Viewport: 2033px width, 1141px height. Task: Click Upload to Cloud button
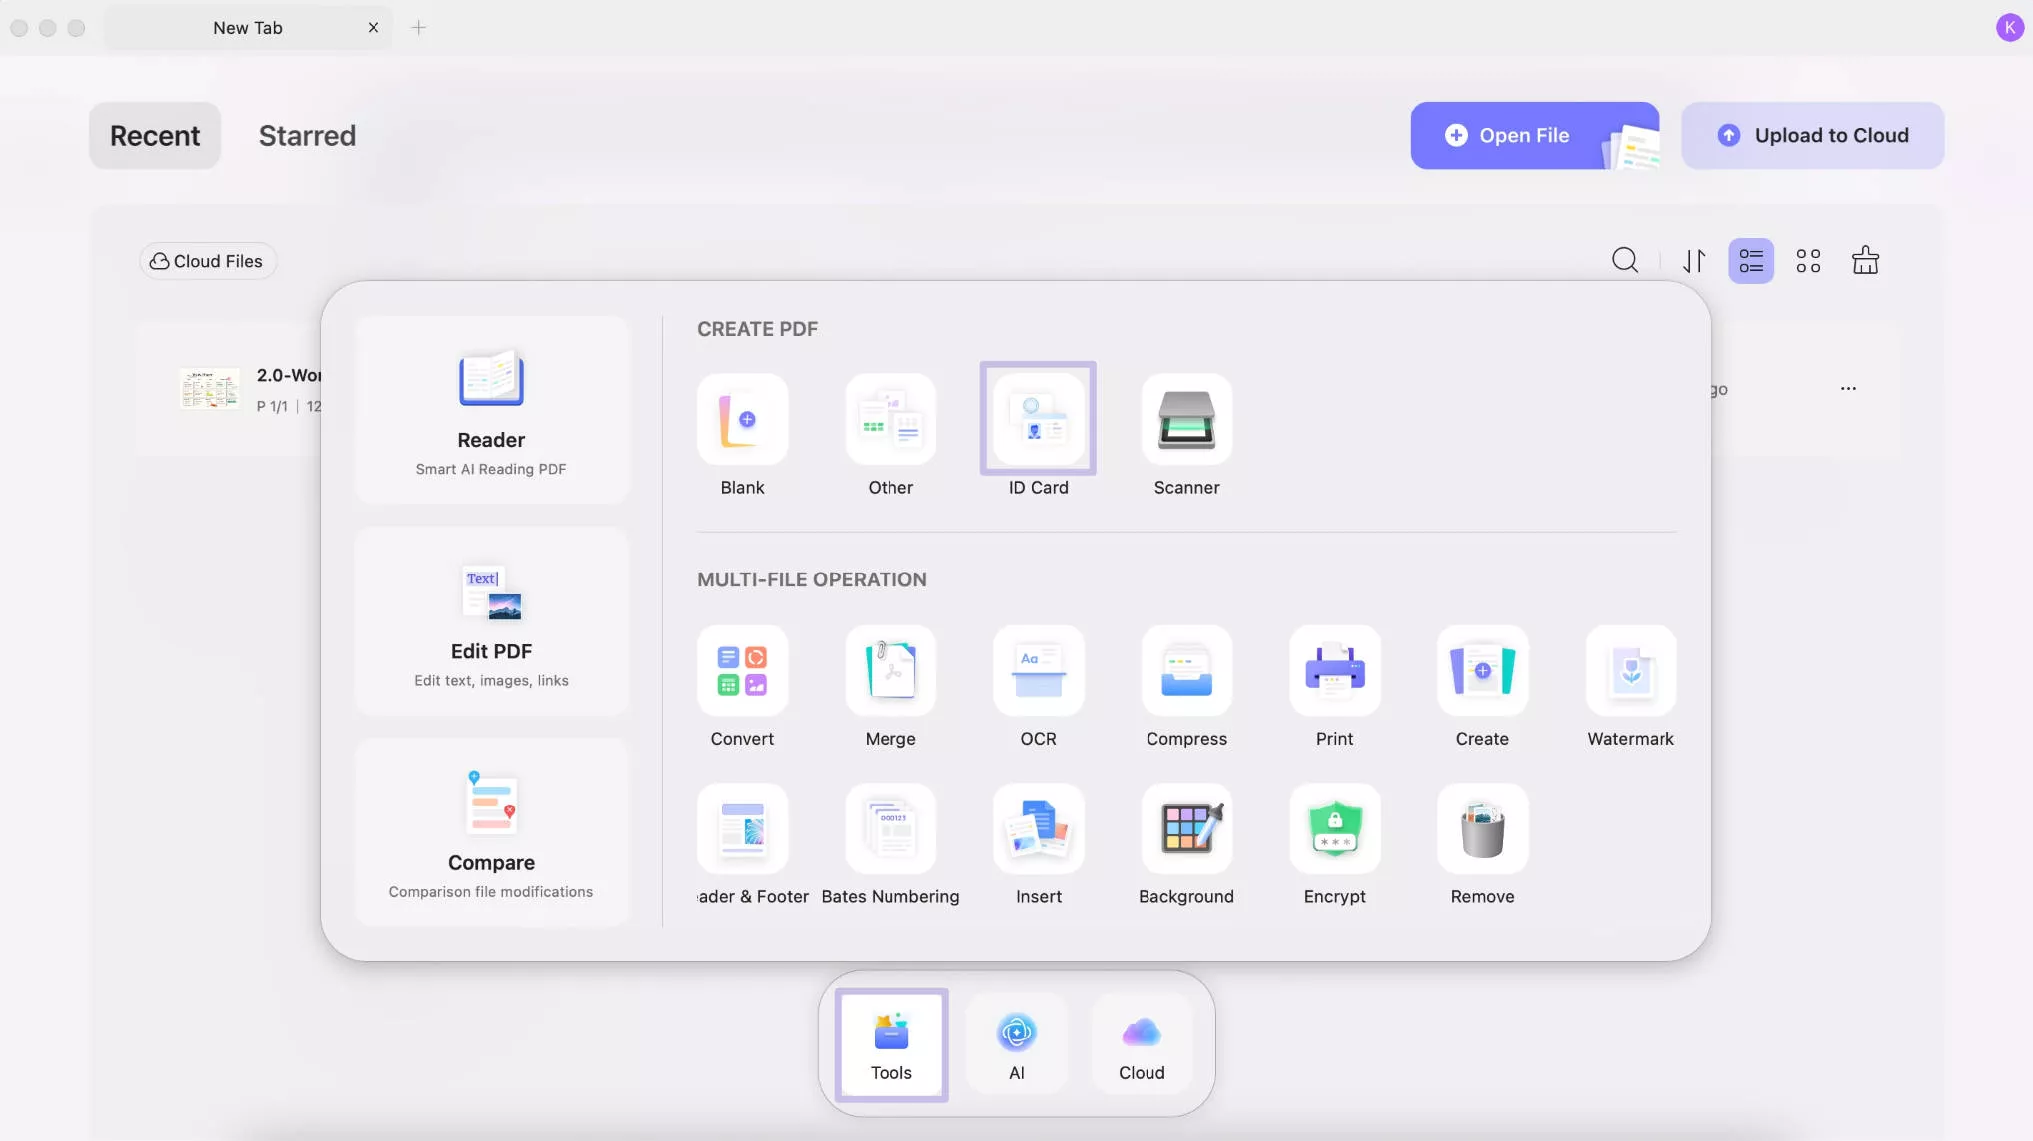pos(1812,136)
